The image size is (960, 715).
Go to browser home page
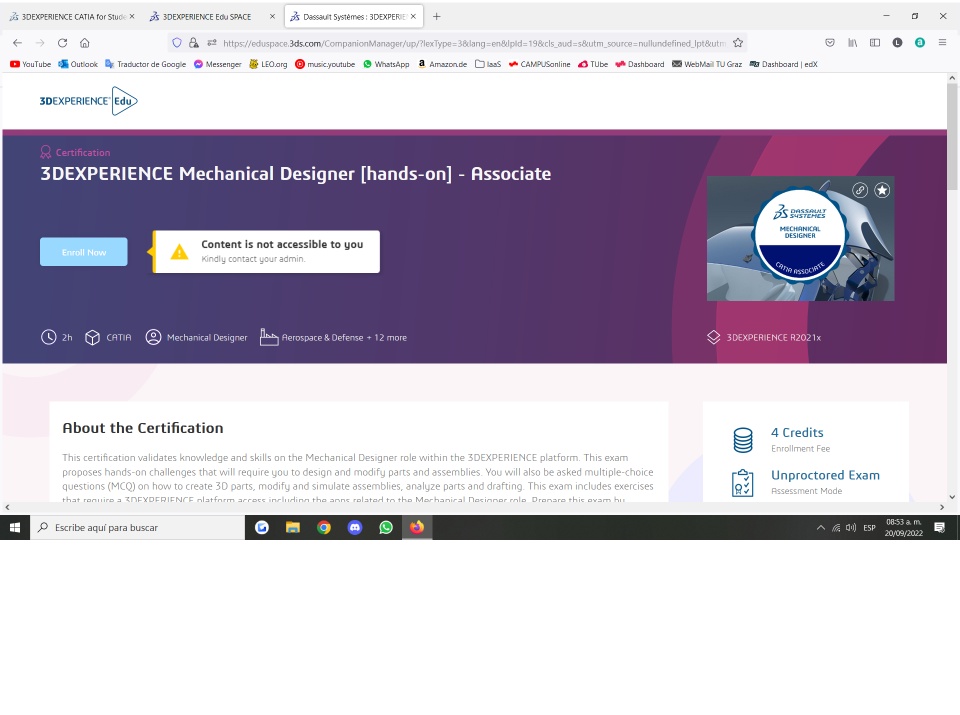coord(84,43)
